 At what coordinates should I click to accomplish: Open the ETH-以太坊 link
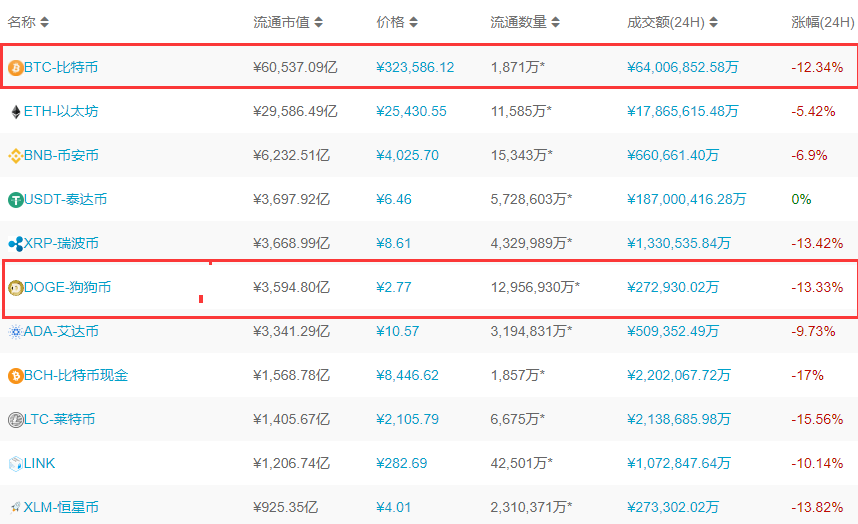pyautogui.click(x=61, y=112)
